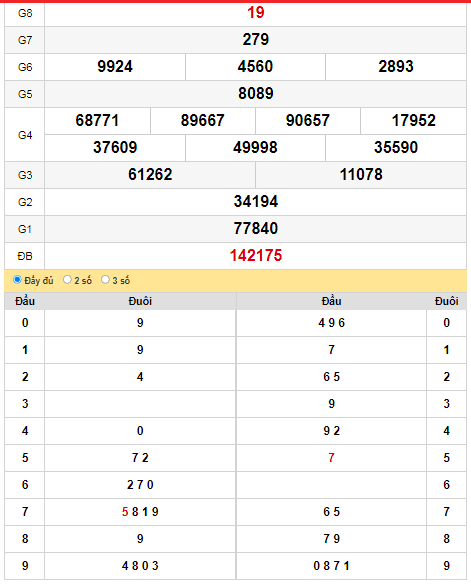Click G3 number 11078
471x584 pixels.
click(x=361, y=175)
